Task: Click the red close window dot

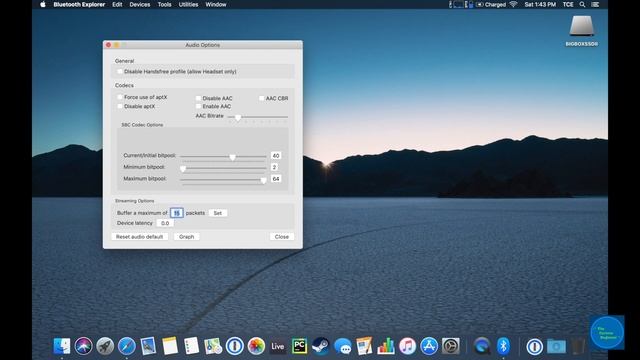Action: point(108,45)
